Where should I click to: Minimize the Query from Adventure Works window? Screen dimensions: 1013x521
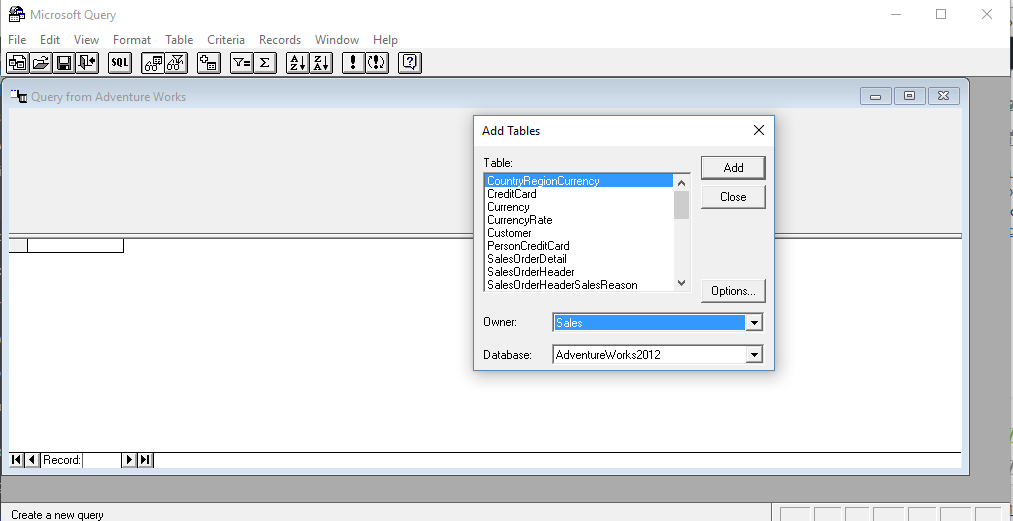pyautogui.click(x=876, y=96)
